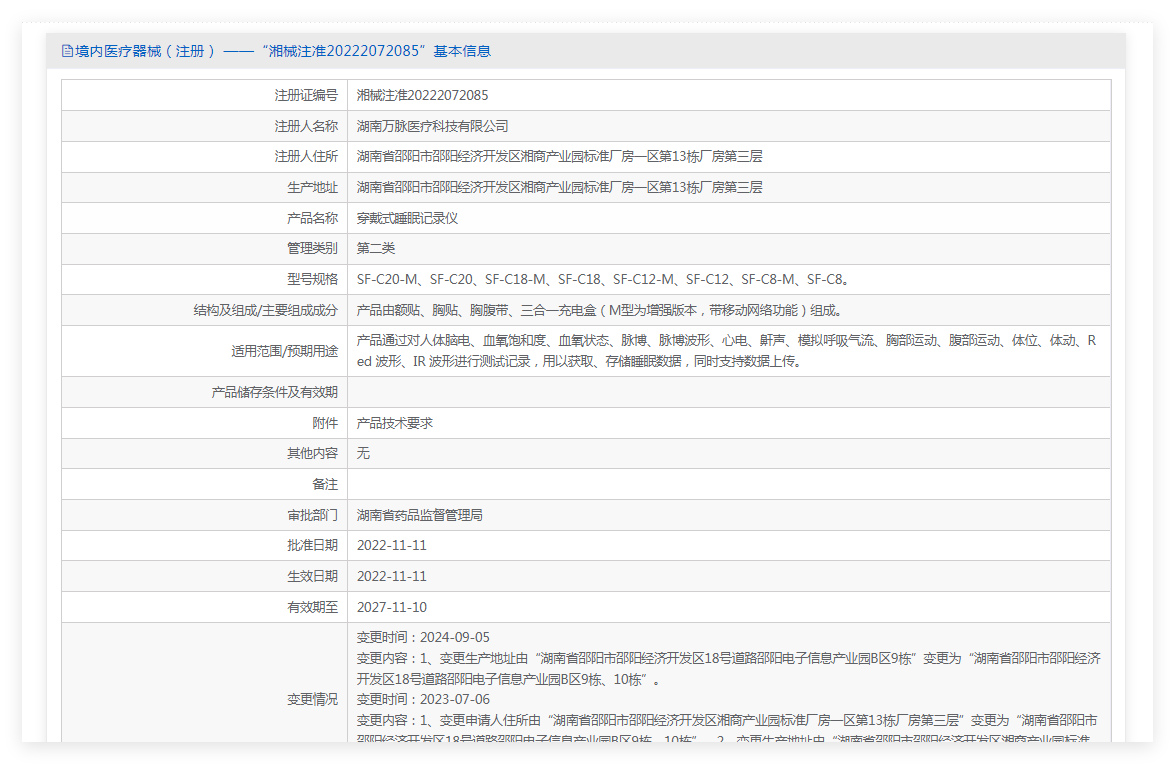Click the registrant name 湖南万脉医疗科技有限公司
The image size is (1175, 764).
(432, 126)
